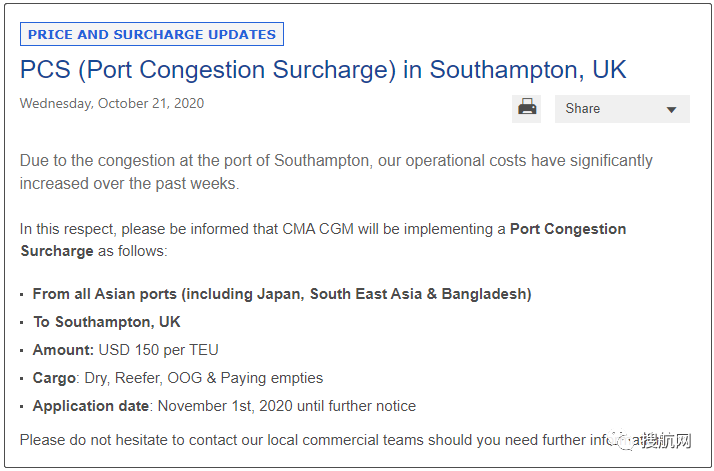
Task: Click the bold "Amount:" label
Action: pyautogui.click(x=64, y=350)
